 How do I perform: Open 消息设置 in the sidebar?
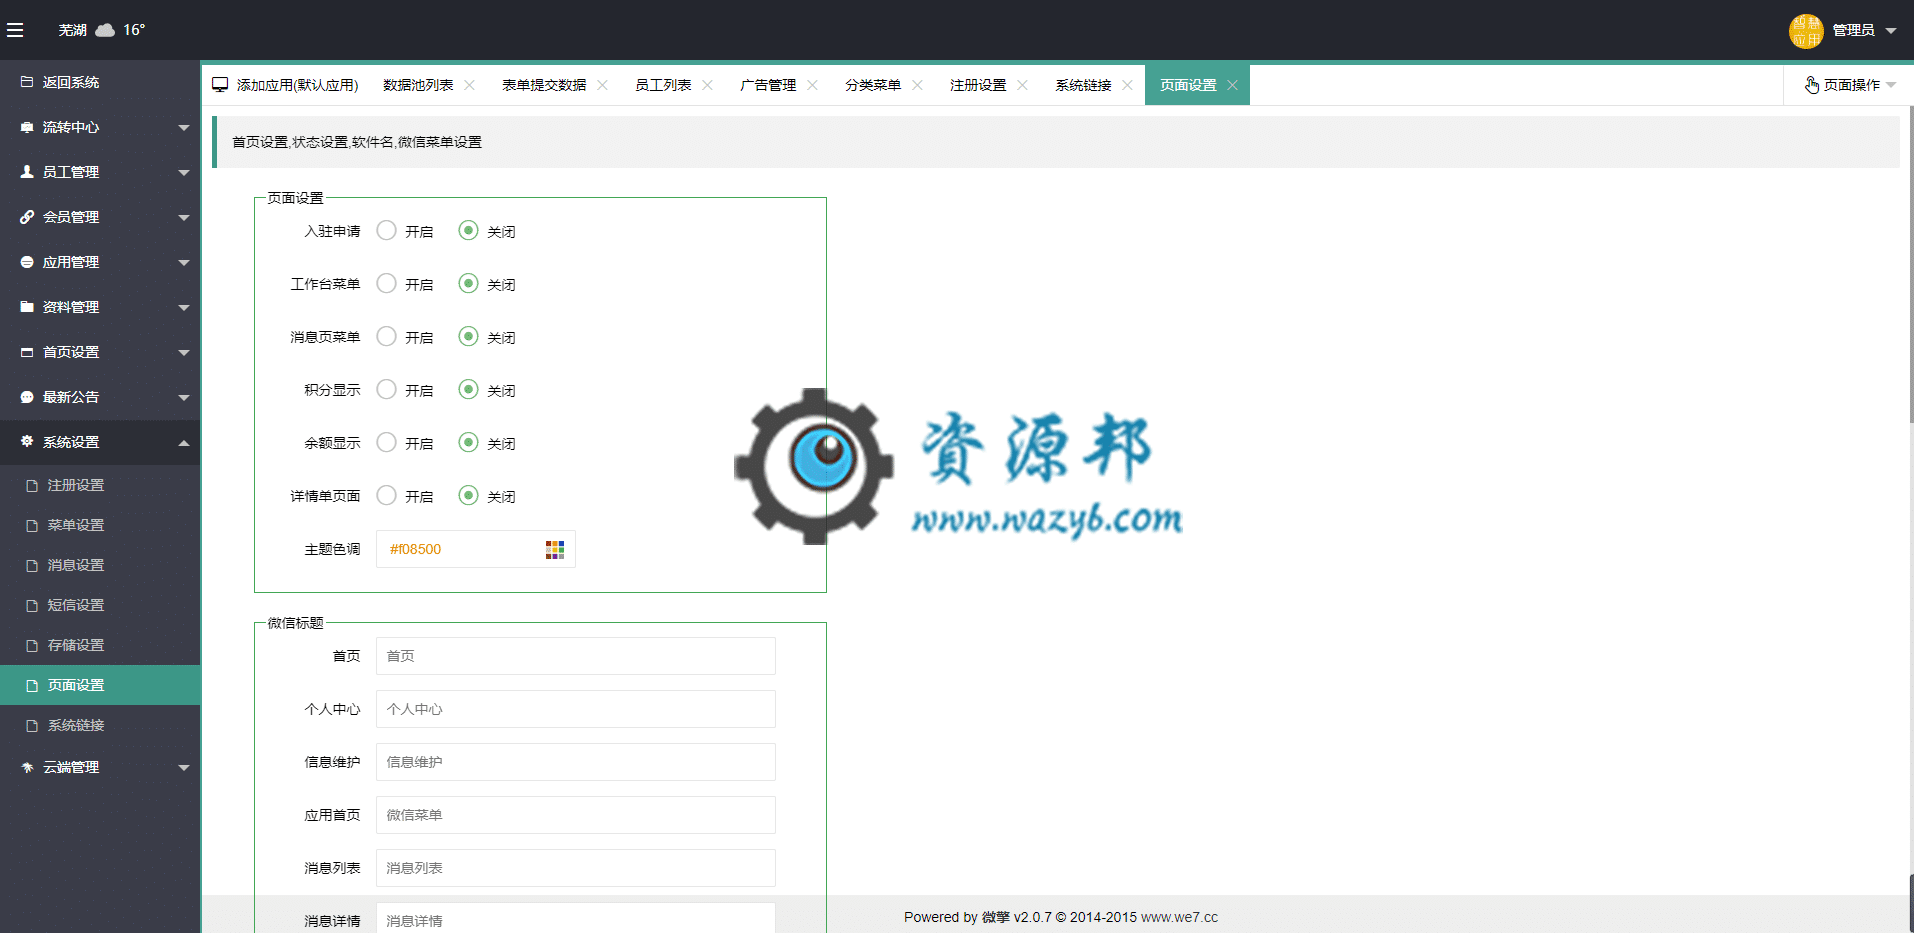100,565
